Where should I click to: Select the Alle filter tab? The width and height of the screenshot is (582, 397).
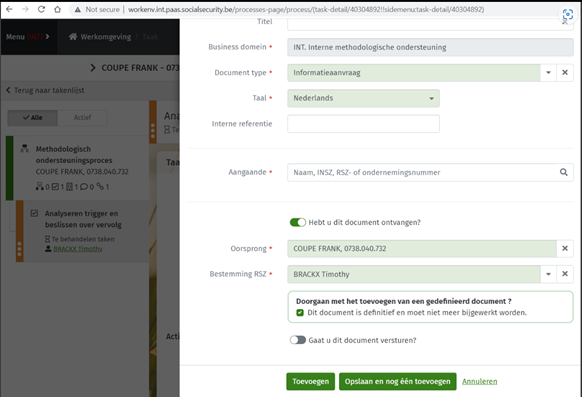(x=33, y=118)
